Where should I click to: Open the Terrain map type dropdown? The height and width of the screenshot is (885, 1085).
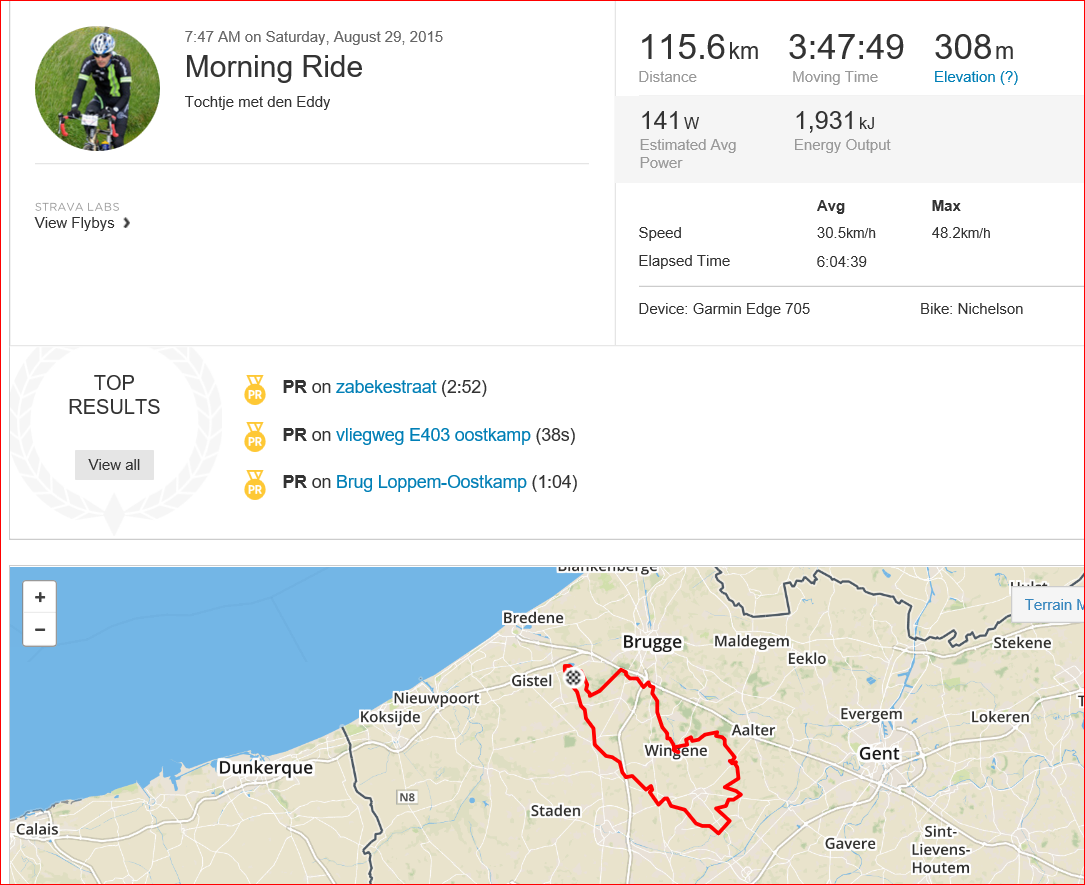1048,605
